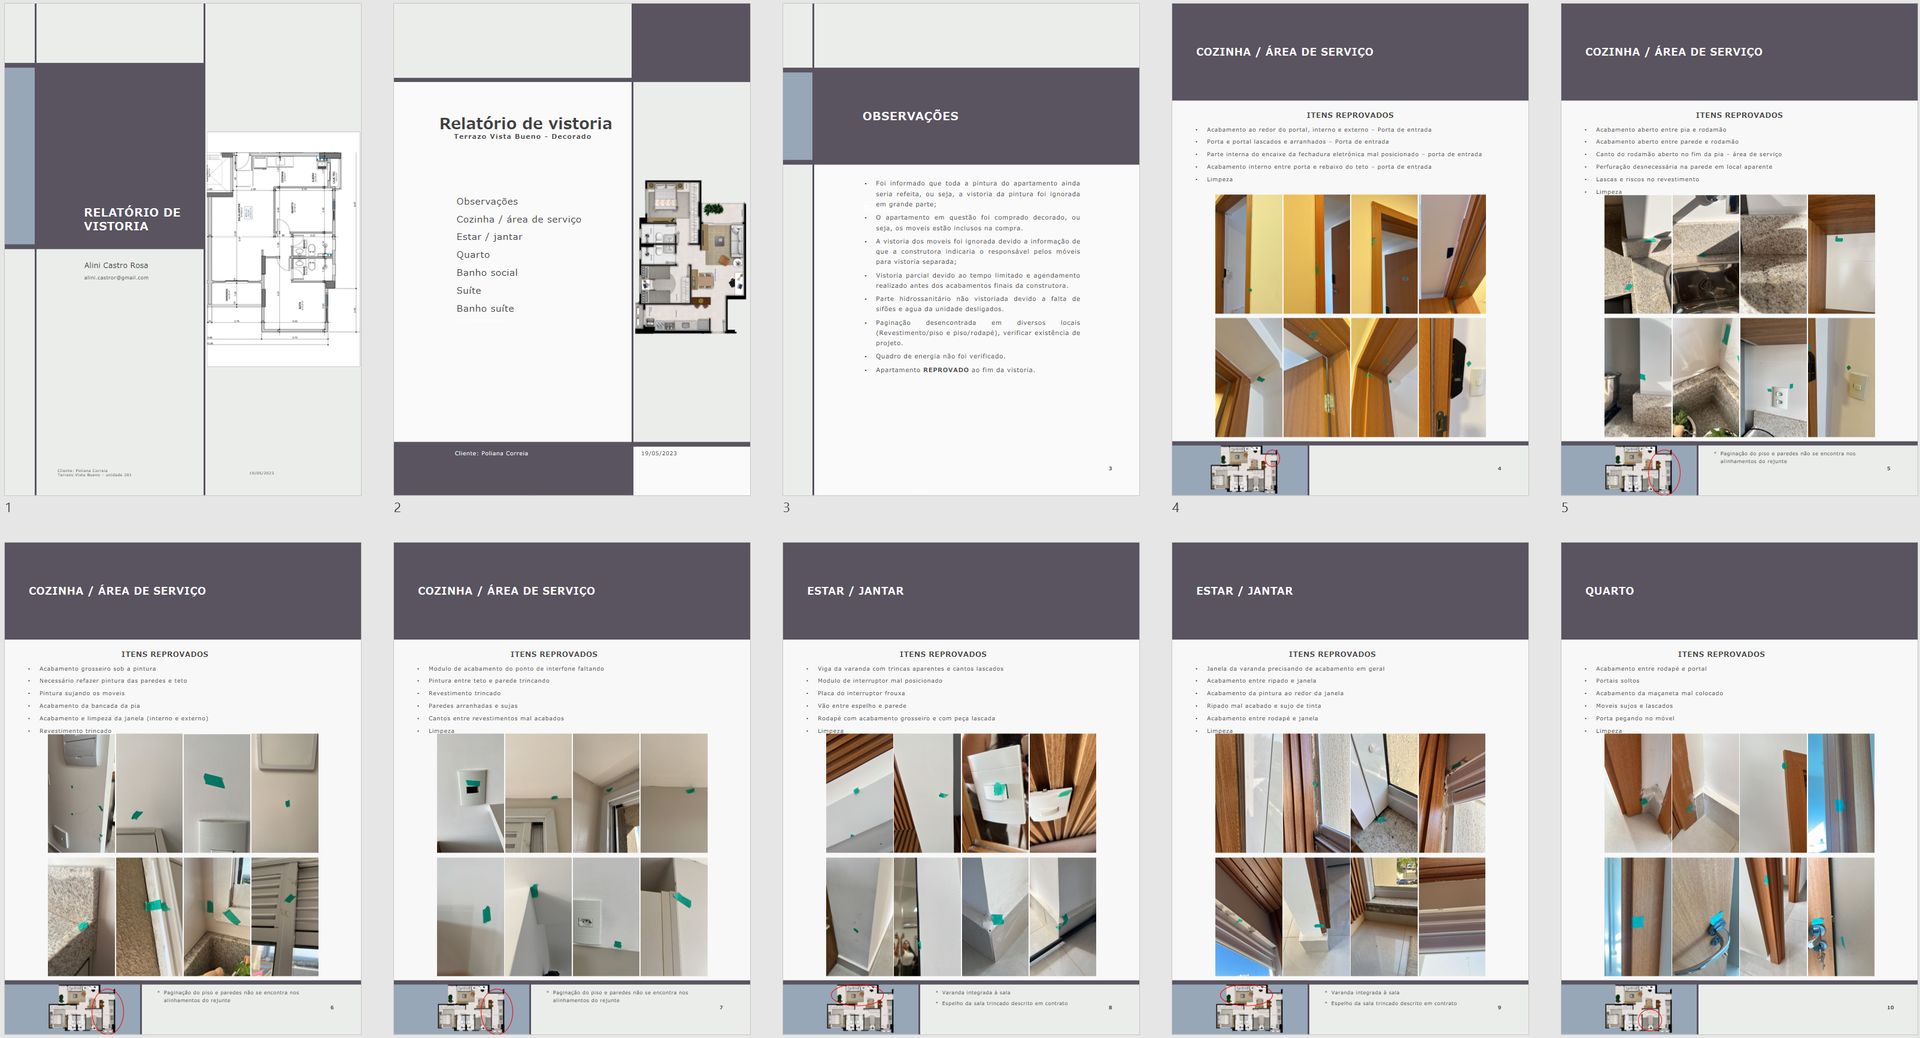Click the colored apartment plan on slide 2
The width and height of the screenshot is (1920, 1038).
pyautogui.click(x=691, y=257)
